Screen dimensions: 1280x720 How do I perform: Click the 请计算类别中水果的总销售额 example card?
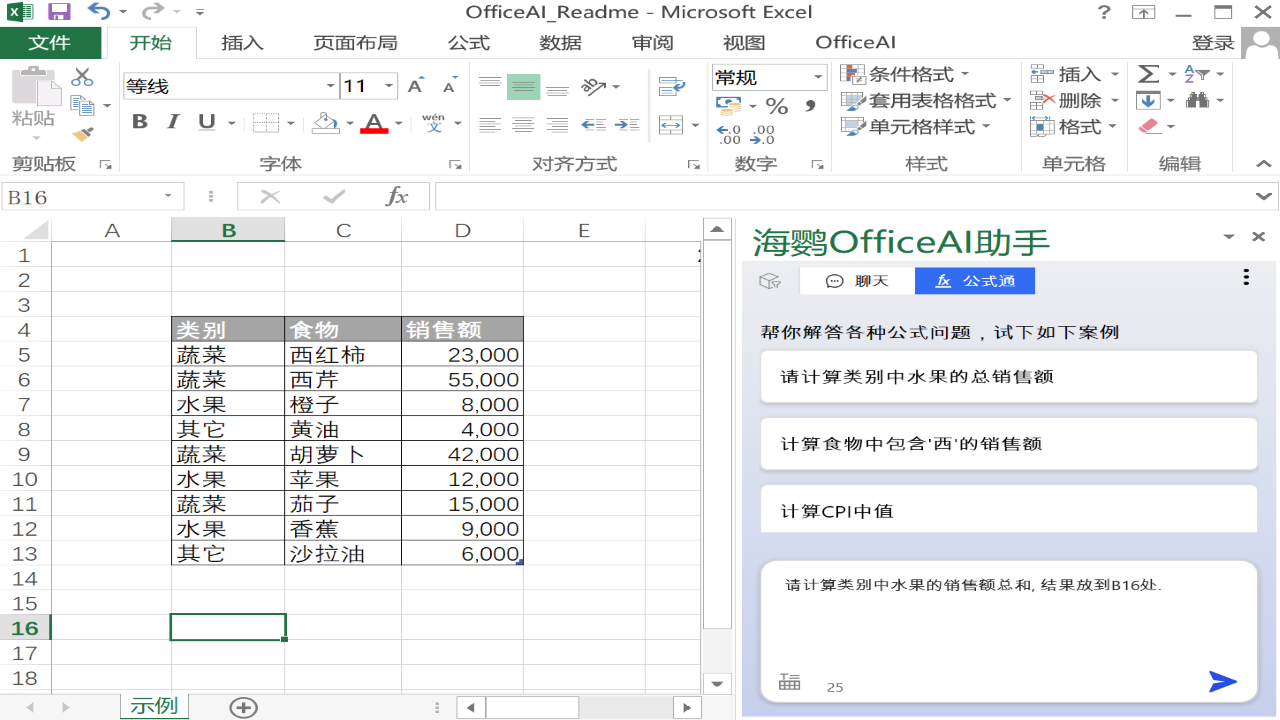coord(1008,376)
